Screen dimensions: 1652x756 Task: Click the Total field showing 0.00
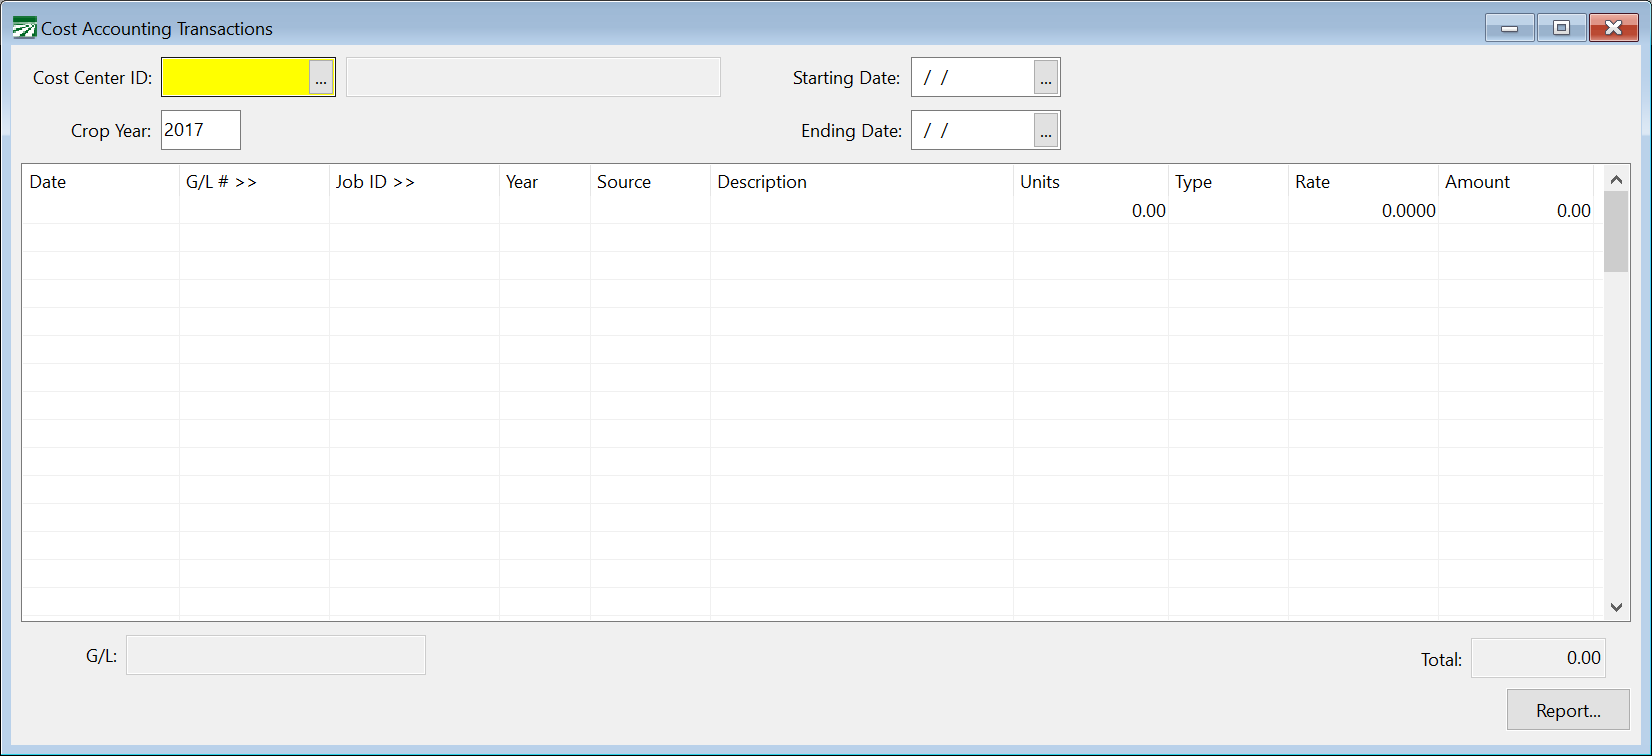(1538, 658)
